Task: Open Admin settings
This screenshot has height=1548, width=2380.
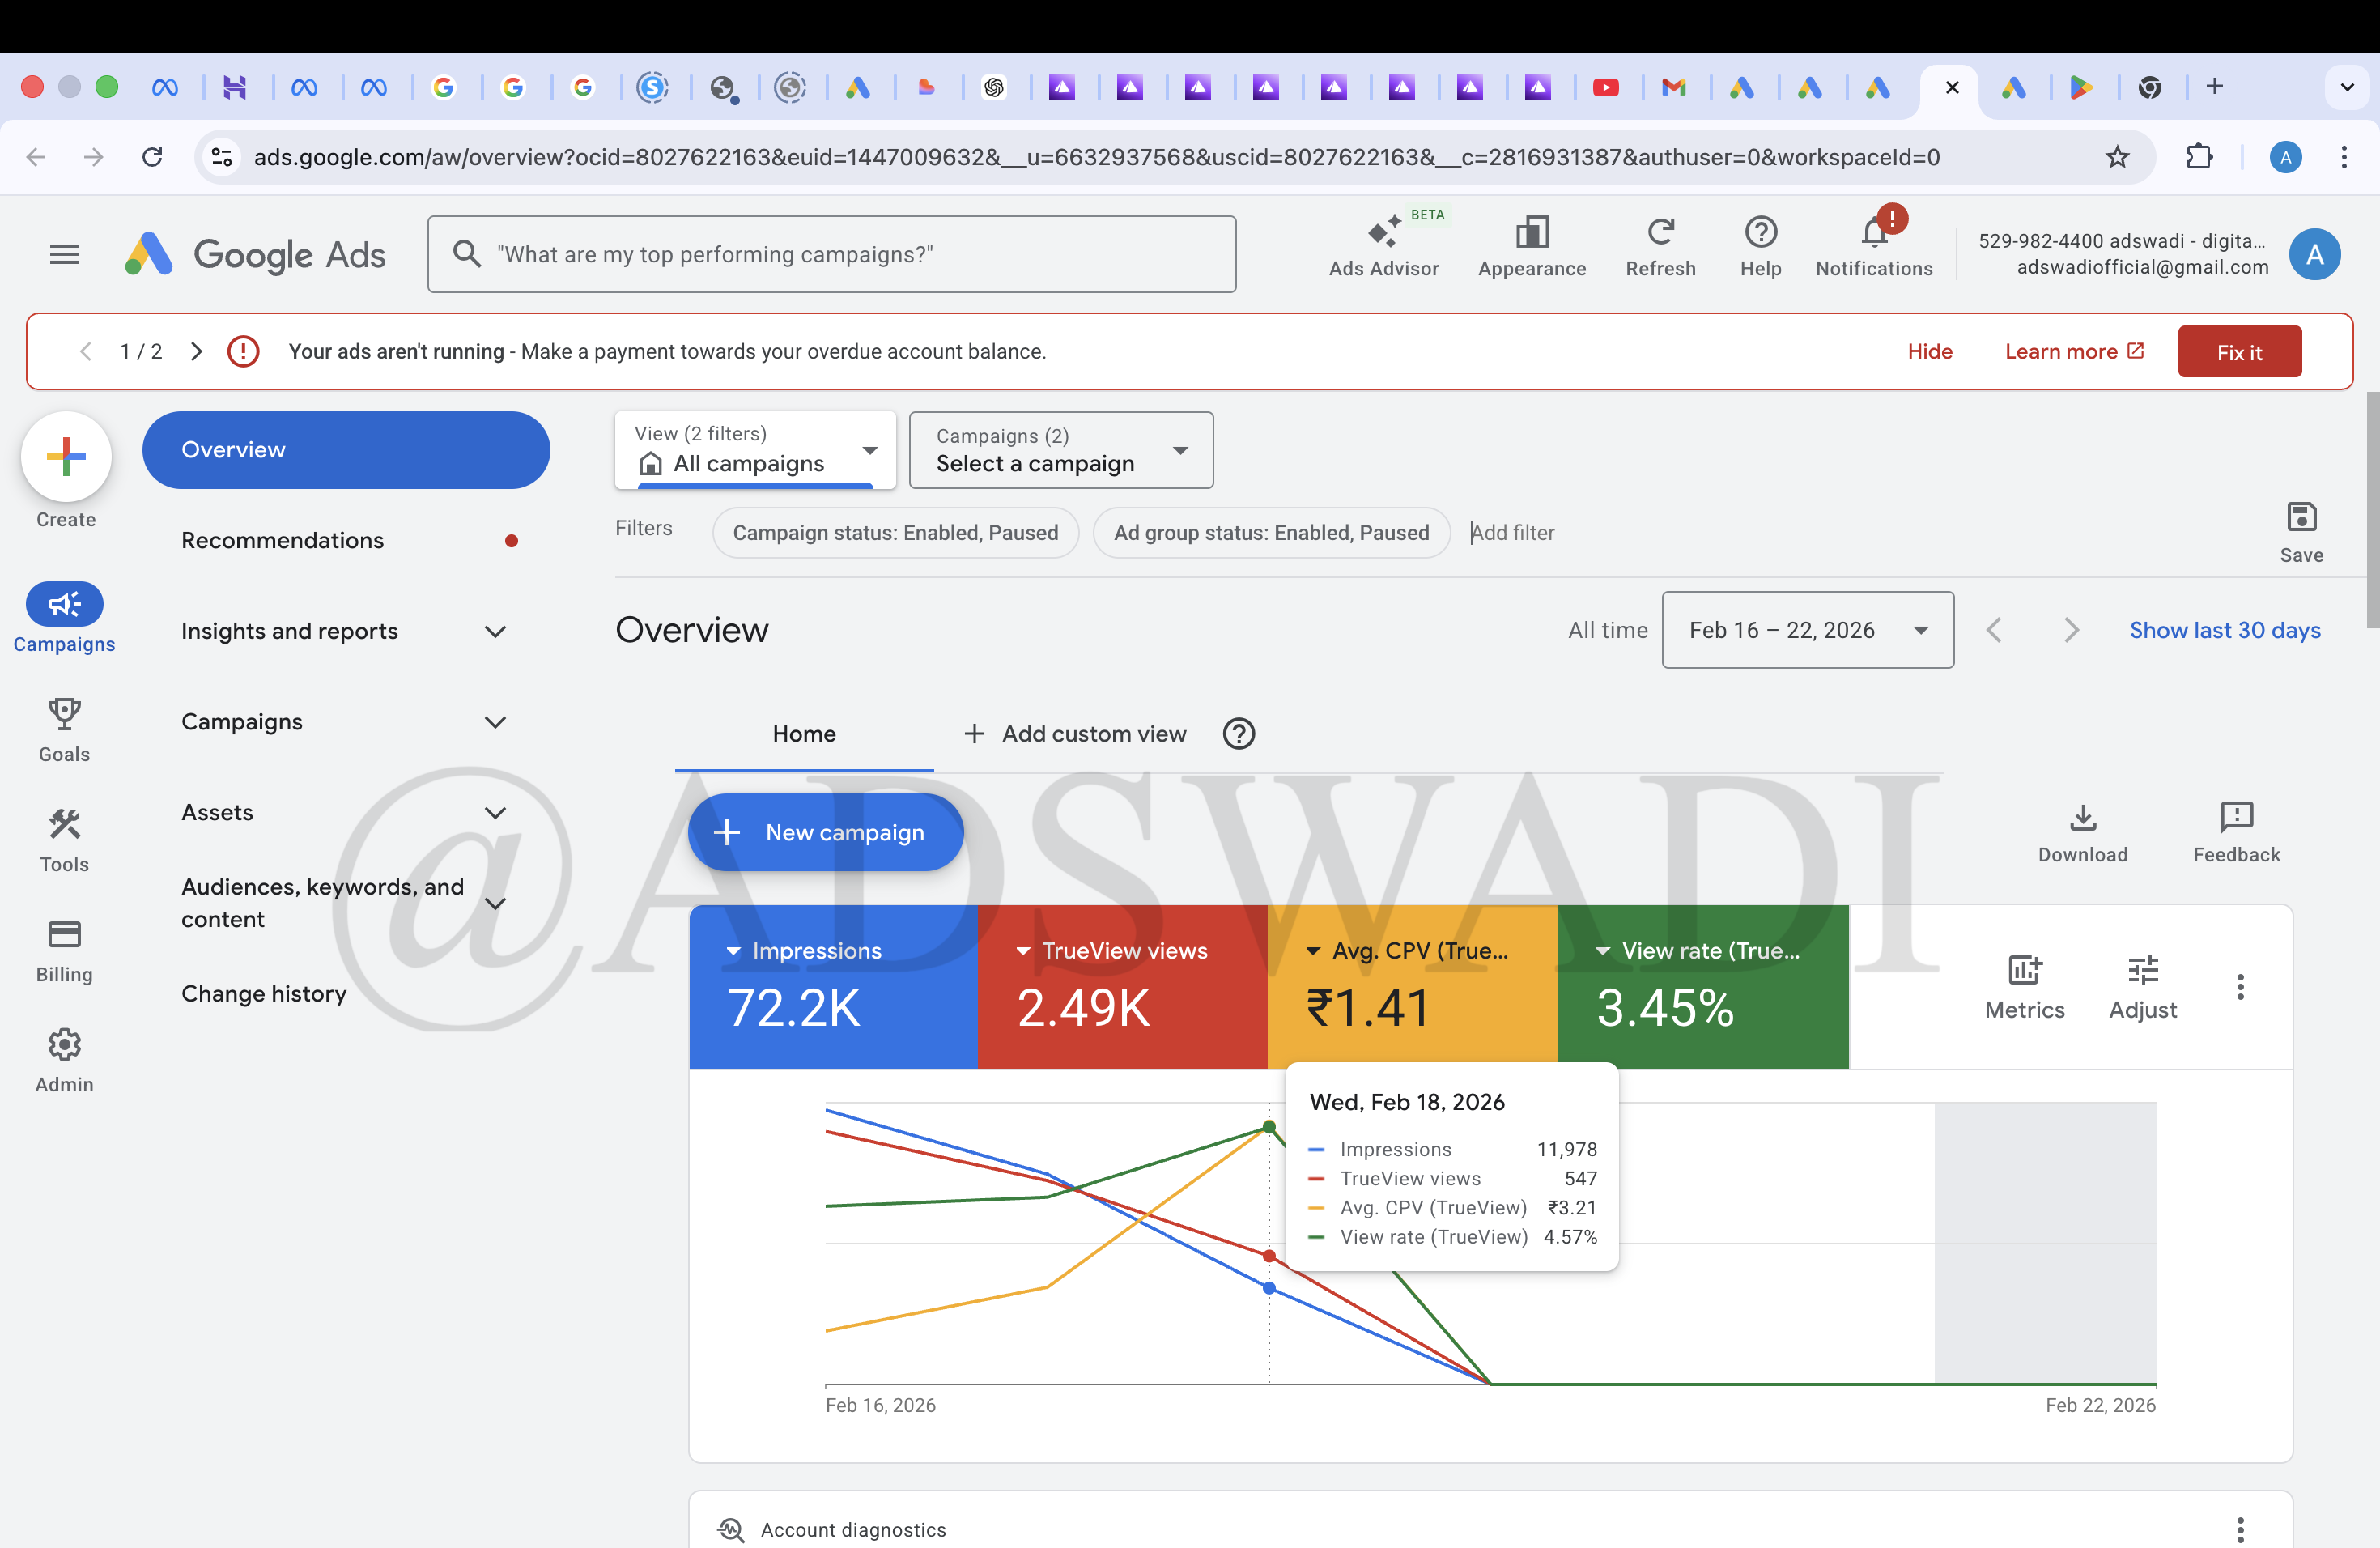Action: [x=63, y=1060]
